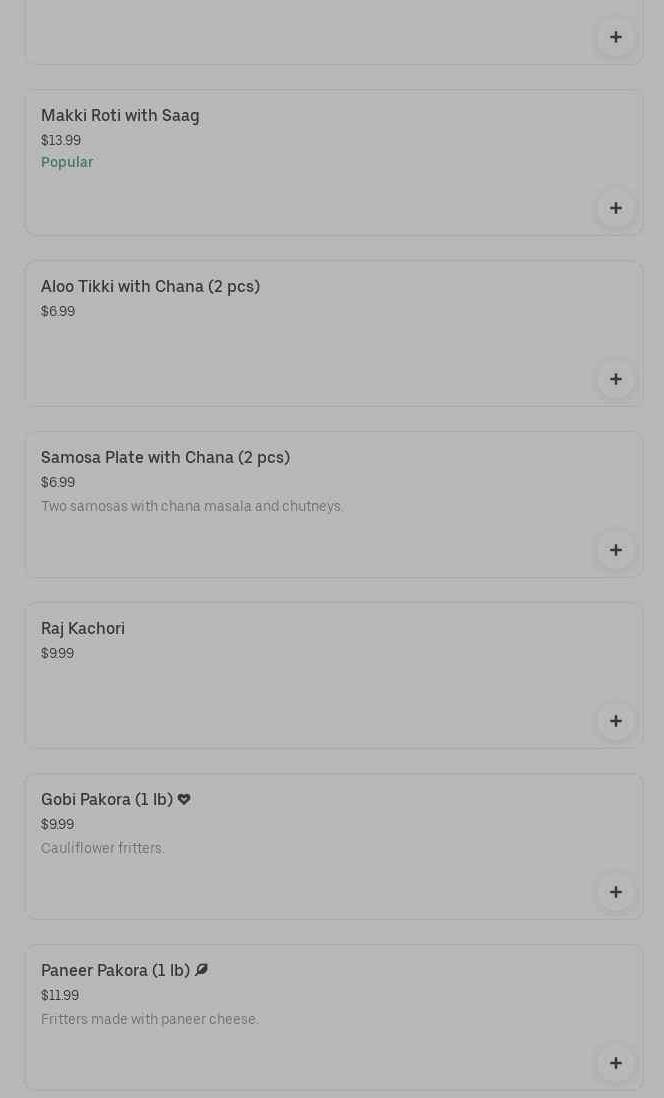Click the heart icon beside Gobi Pakora
Screen dimensions: 664x1098
pyautogui.click(x=184, y=799)
